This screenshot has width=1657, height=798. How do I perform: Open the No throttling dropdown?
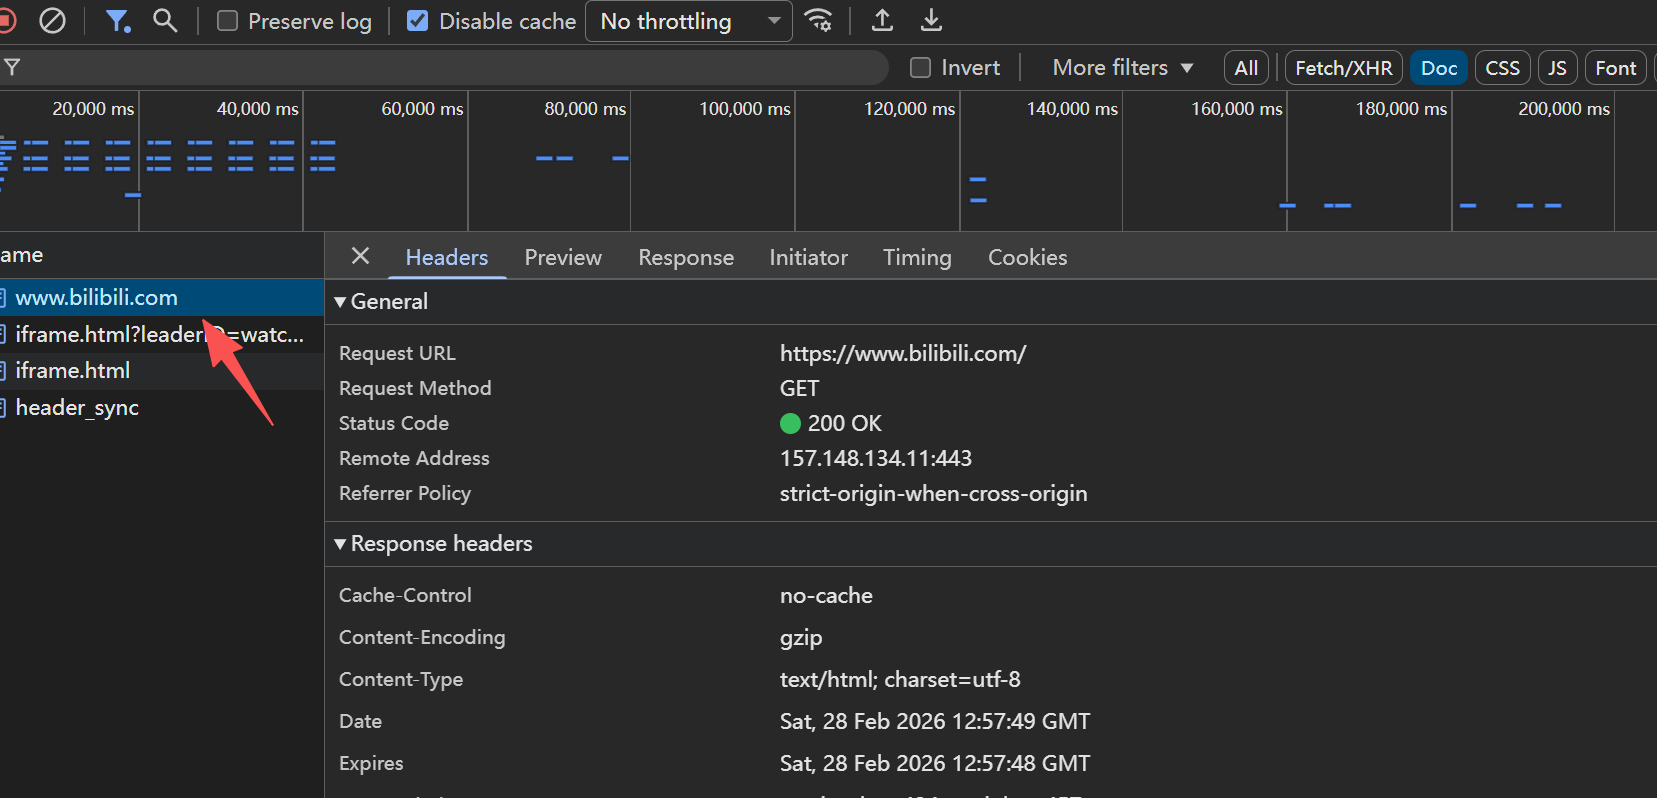pyautogui.click(x=689, y=21)
